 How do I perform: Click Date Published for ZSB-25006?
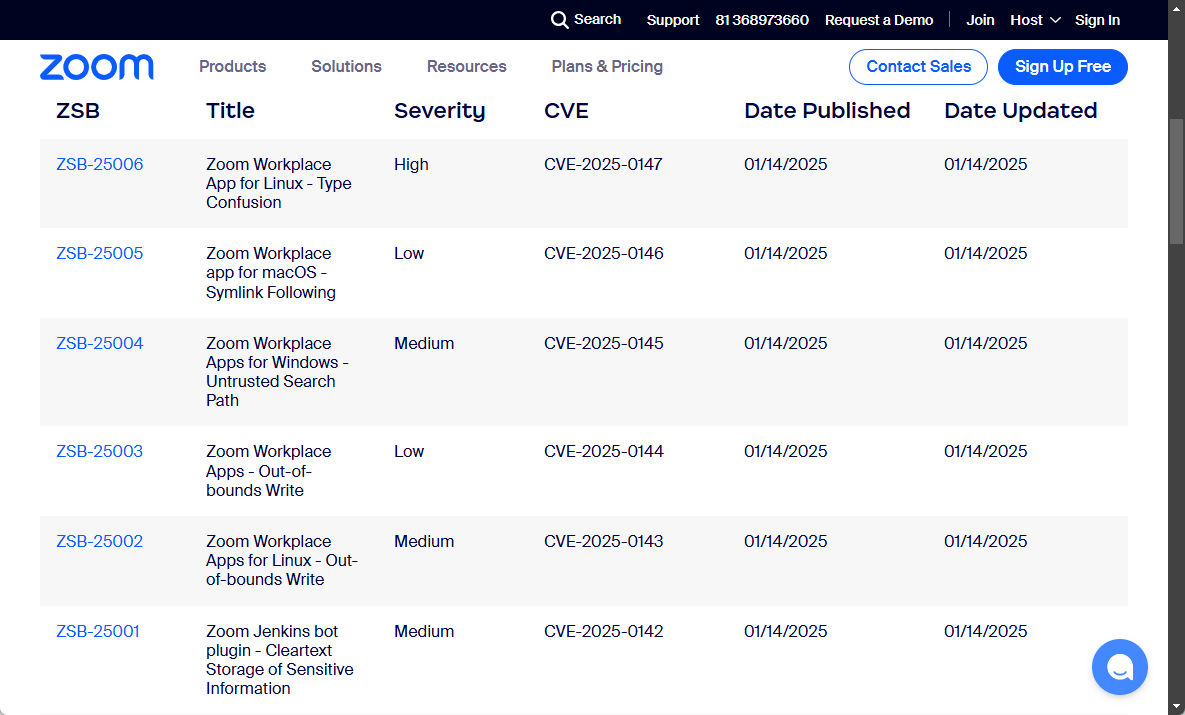786,164
